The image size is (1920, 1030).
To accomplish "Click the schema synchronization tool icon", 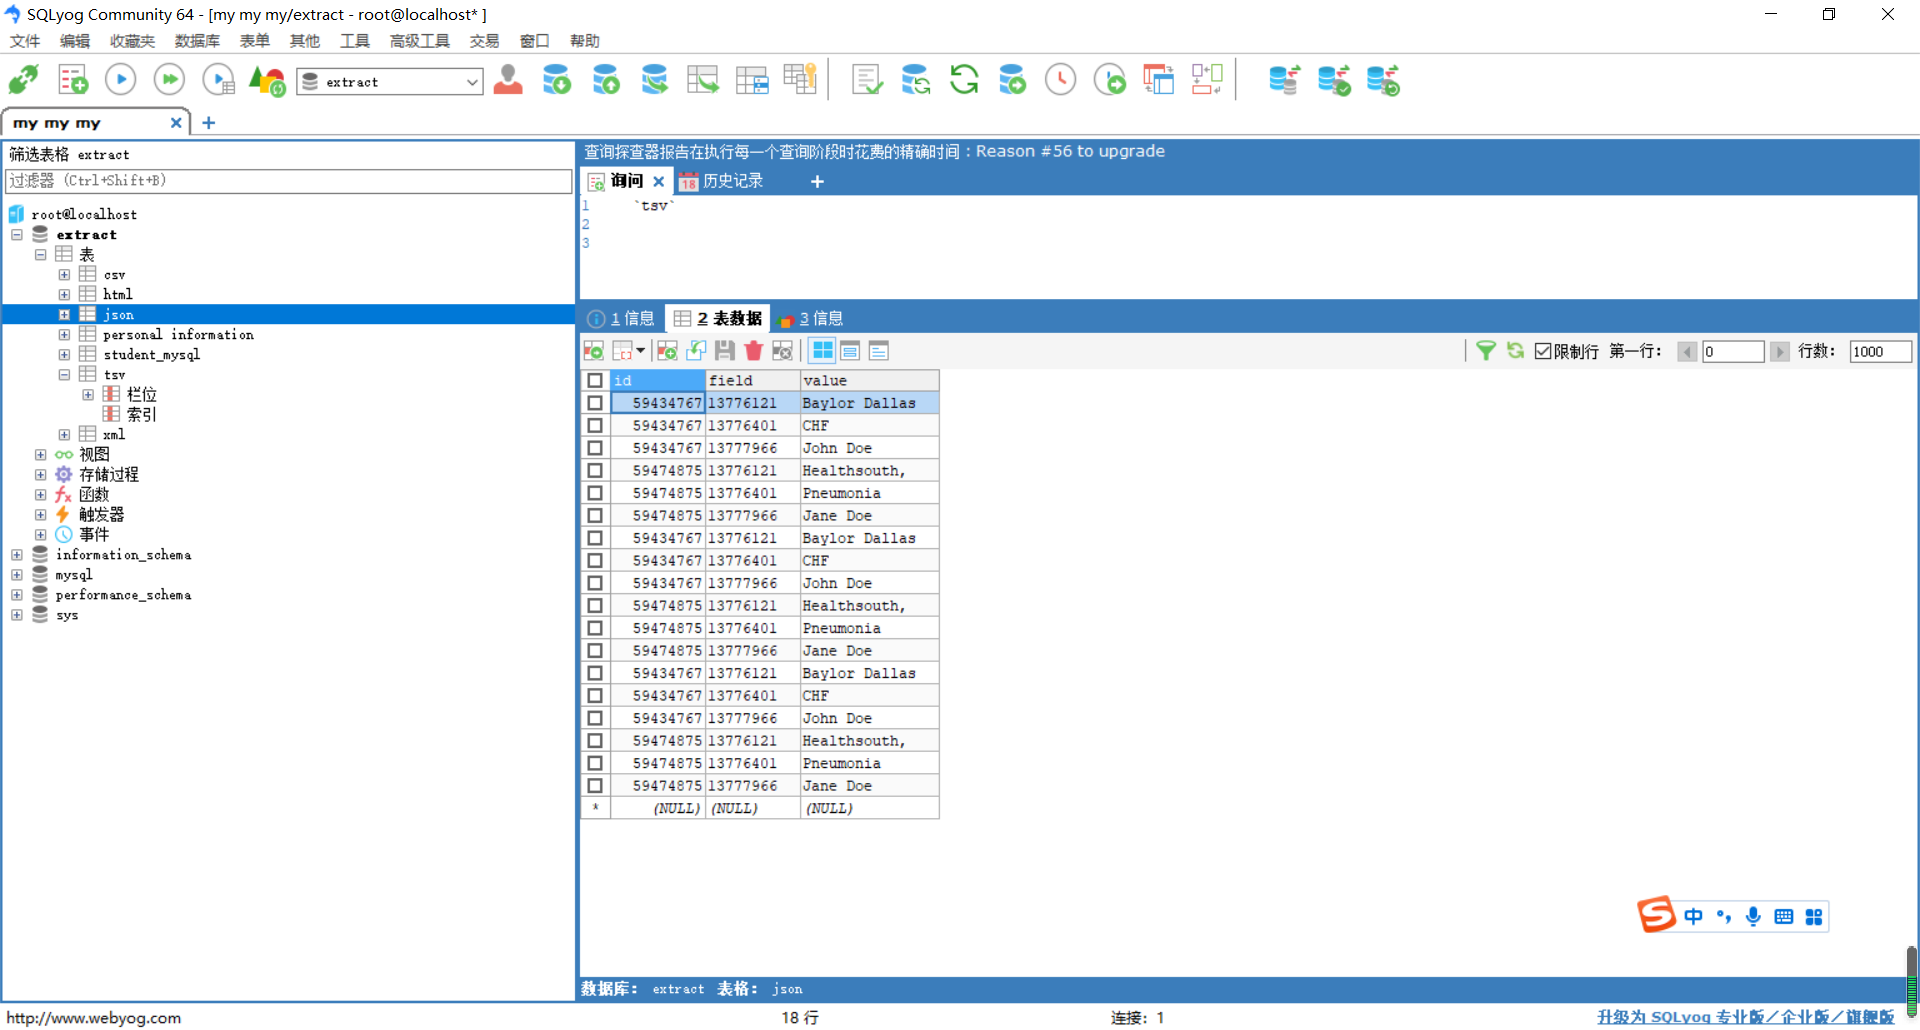I will 916,80.
